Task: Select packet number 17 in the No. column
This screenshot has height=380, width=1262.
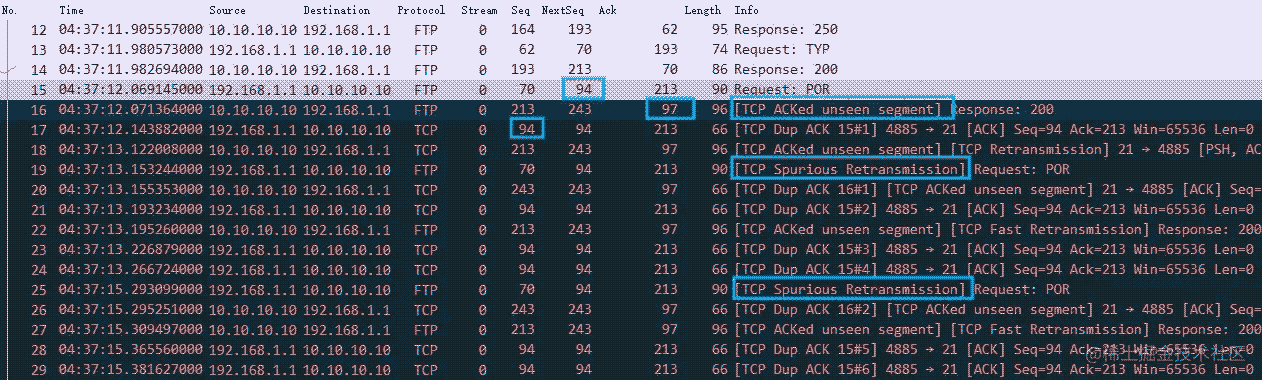Action: coord(39,130)
